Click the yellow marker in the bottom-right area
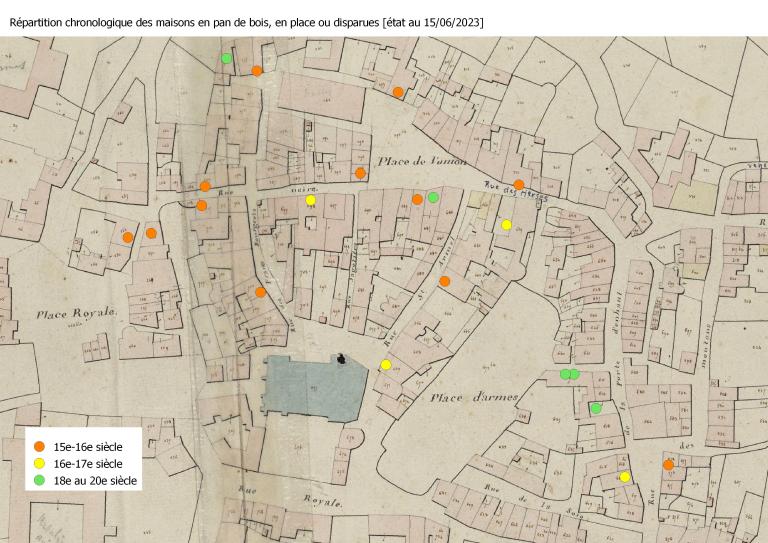The image size is (768, 543). point(624,477)
